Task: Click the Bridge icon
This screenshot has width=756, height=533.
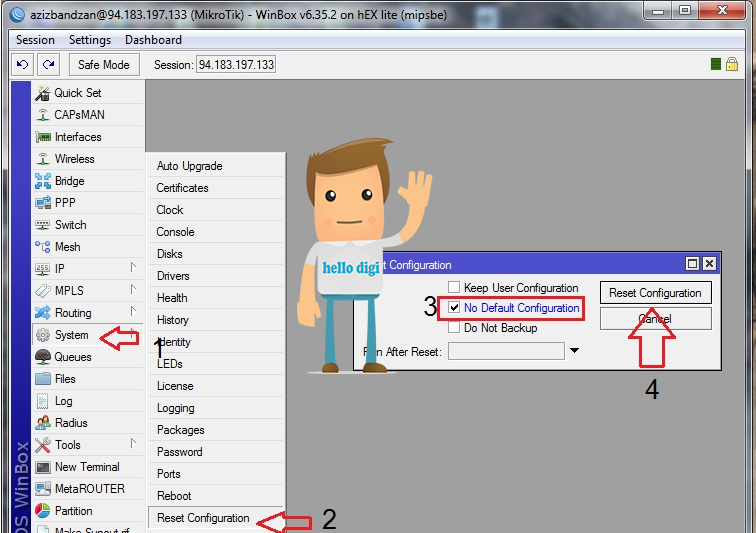Action: point(42,181)
